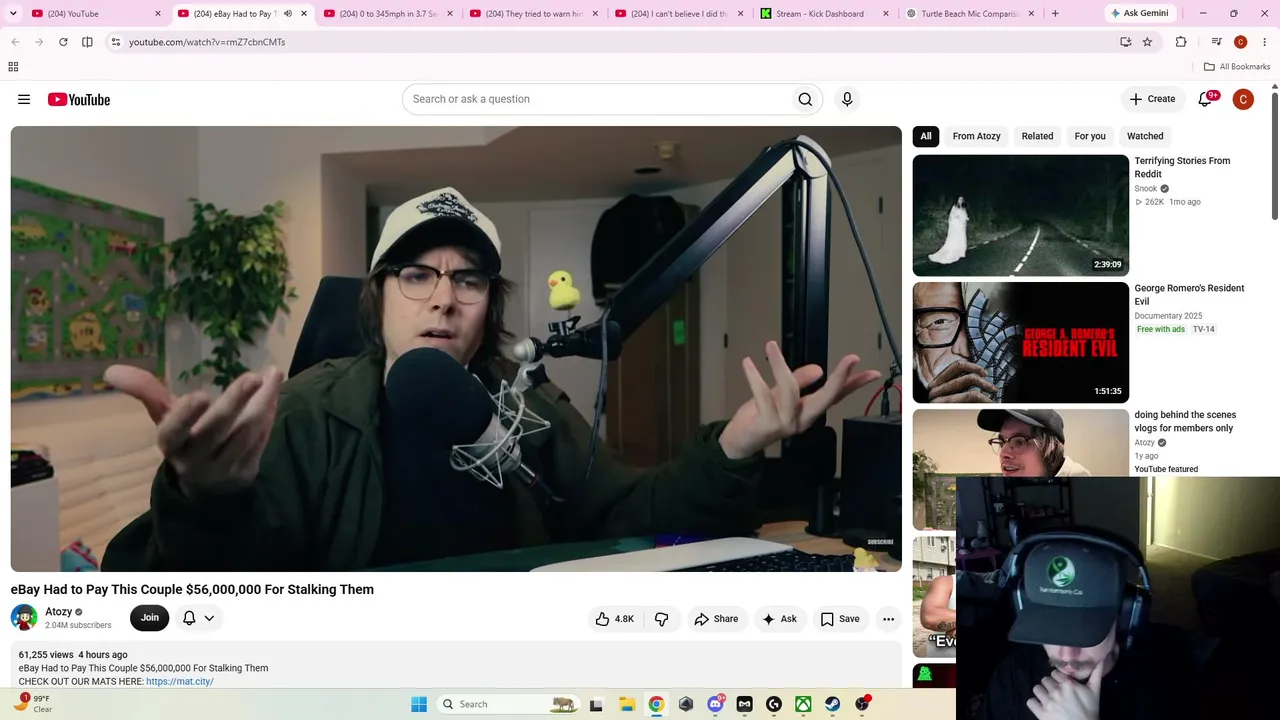Reload the page in Chrome

[63, 42]
